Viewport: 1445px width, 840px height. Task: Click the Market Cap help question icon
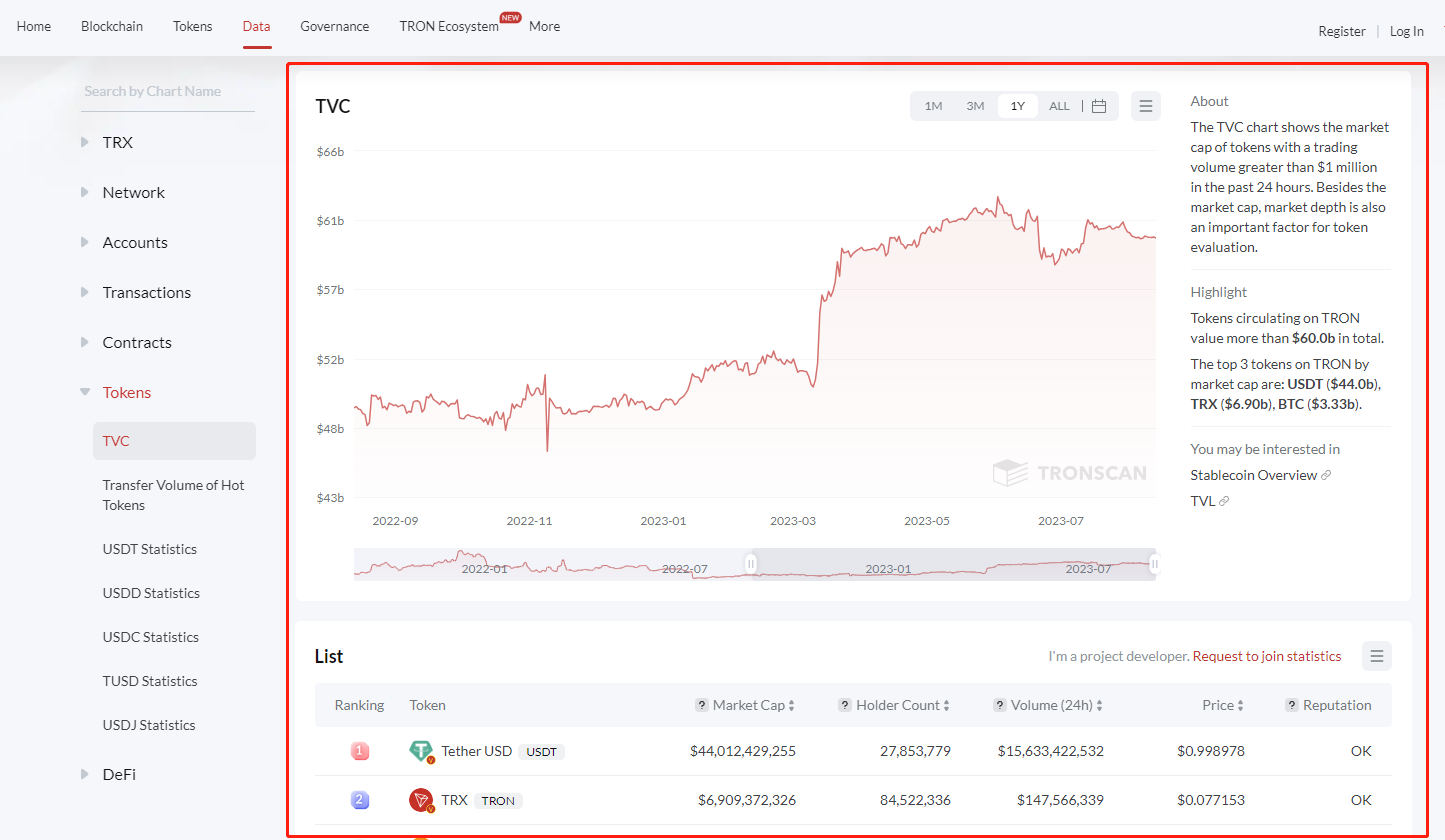pos(702,705)
